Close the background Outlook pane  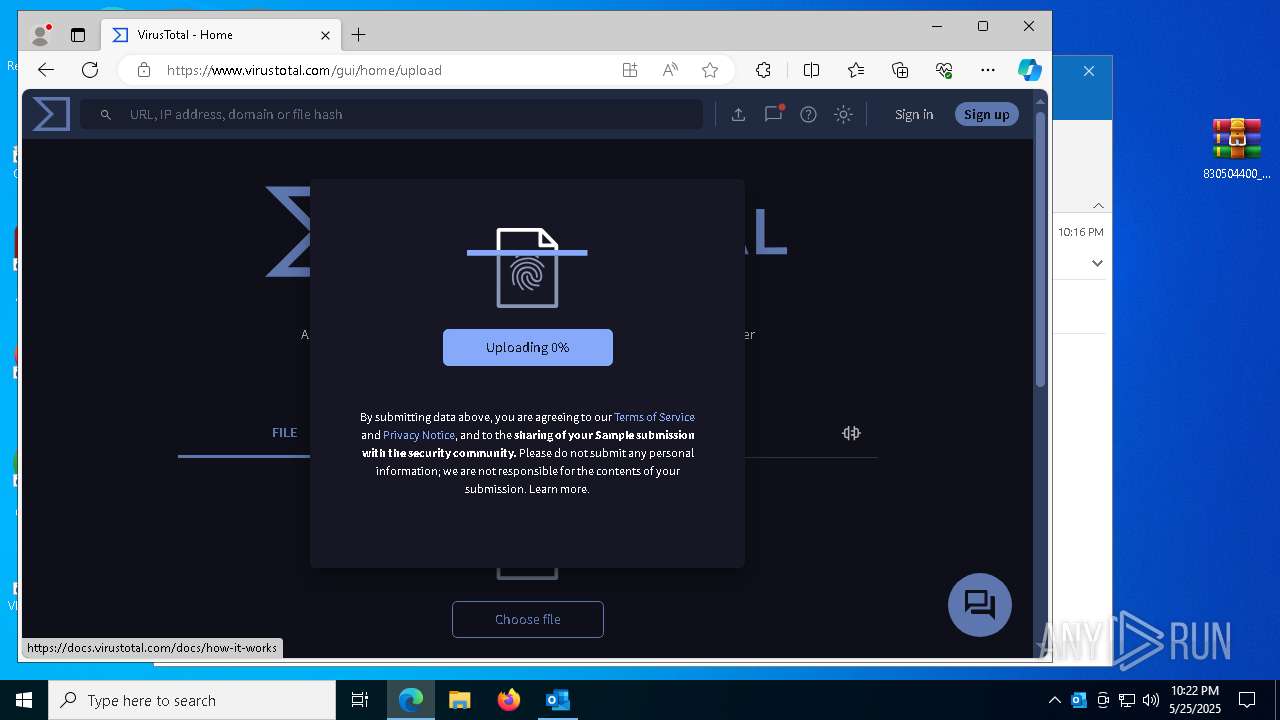[1089, 71]
